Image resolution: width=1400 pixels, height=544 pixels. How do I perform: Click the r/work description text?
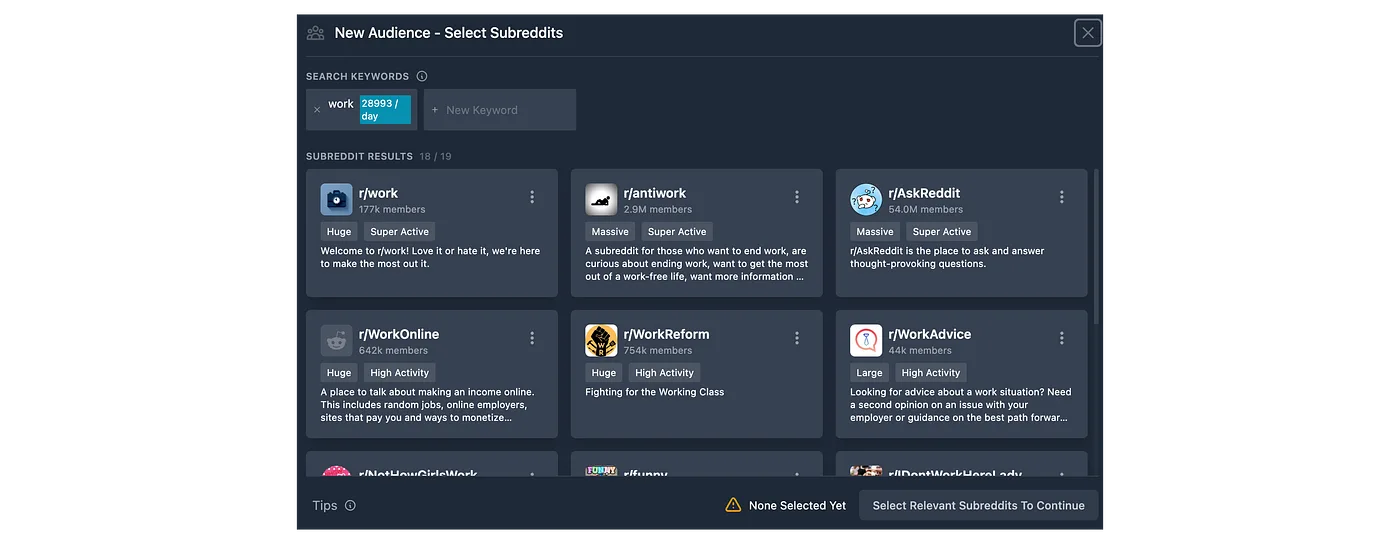[x=430, y=258]
